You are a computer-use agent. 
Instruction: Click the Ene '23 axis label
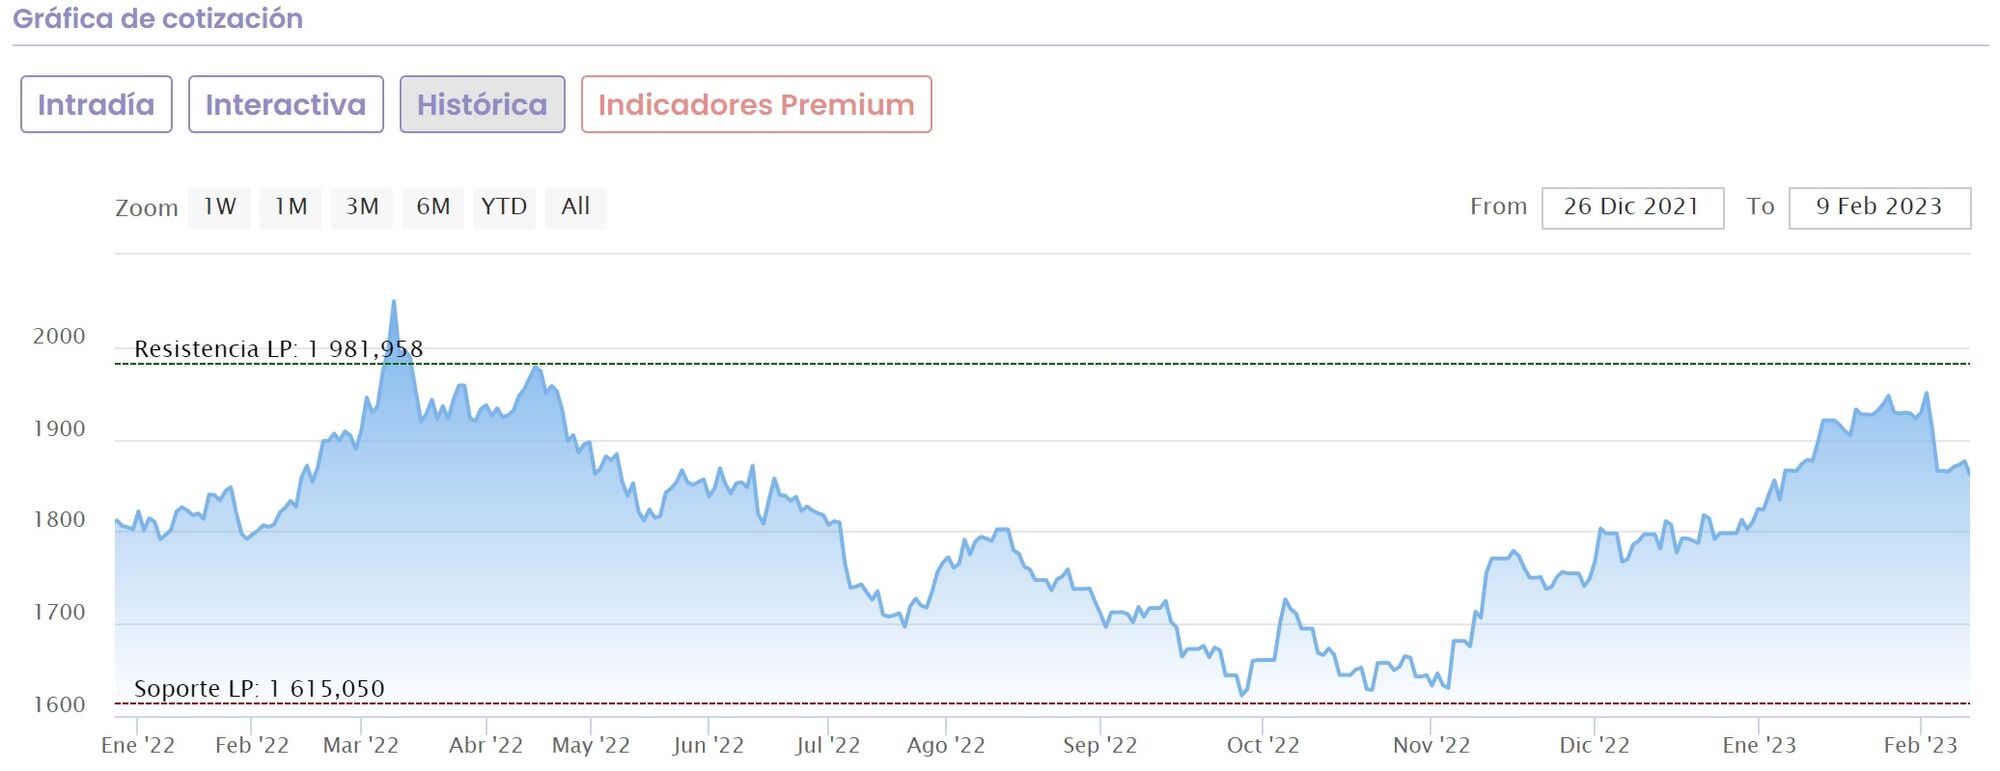pyautogui.click(x=1758, y=745)
